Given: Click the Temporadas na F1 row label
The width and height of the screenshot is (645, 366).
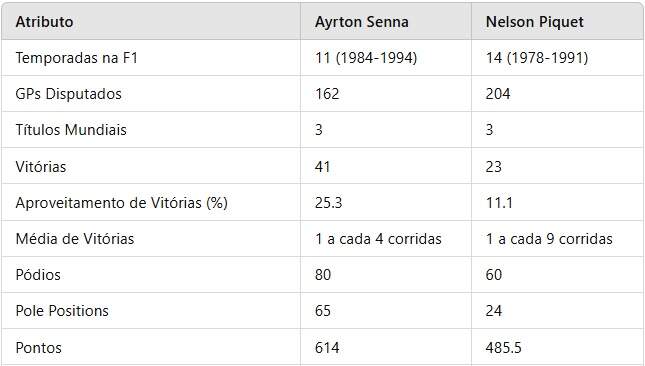Looking at the screenshot, I should point(77,58).
